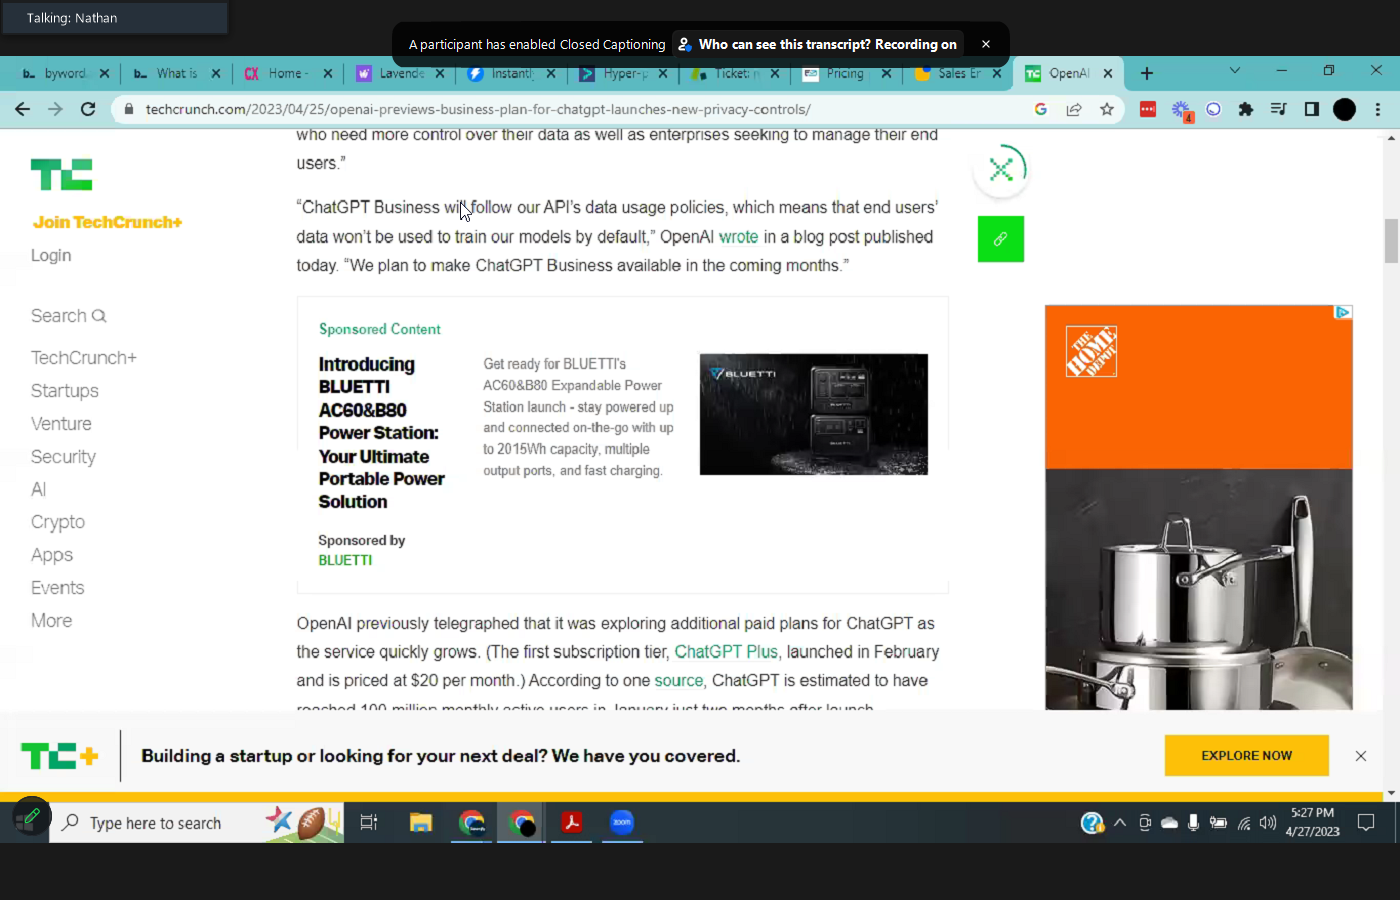Toggle the browser side panel icon
This screenshot has width=1400, height=900.
(x=1311, y=109)
